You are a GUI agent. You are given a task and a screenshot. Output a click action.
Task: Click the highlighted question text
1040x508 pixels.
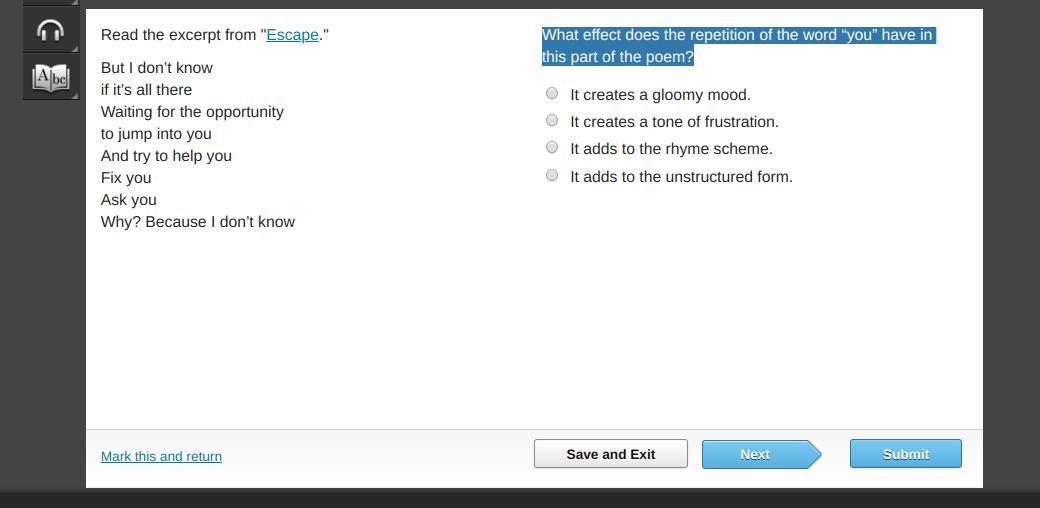(736, 46)
